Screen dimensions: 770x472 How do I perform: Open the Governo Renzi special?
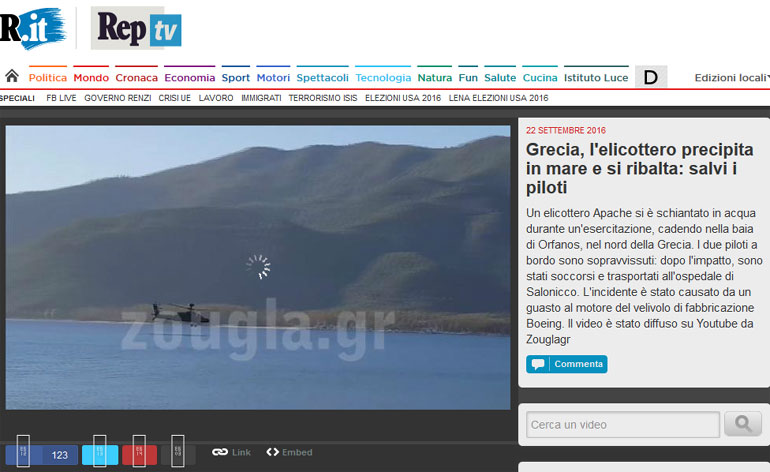tap(117, 98)
